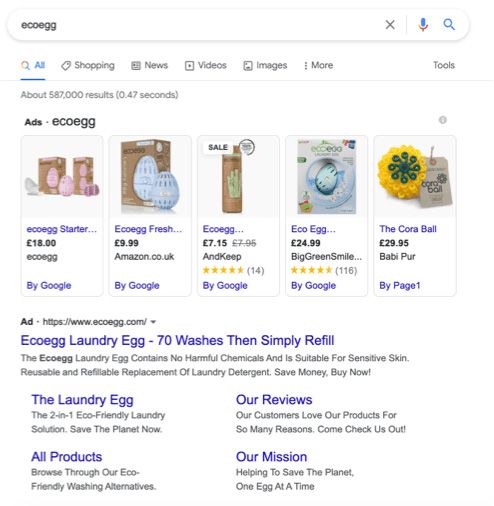Open the Tools options
Image resolution: width=494 pixels, height=506 pixels.
(x=444, y=65)
